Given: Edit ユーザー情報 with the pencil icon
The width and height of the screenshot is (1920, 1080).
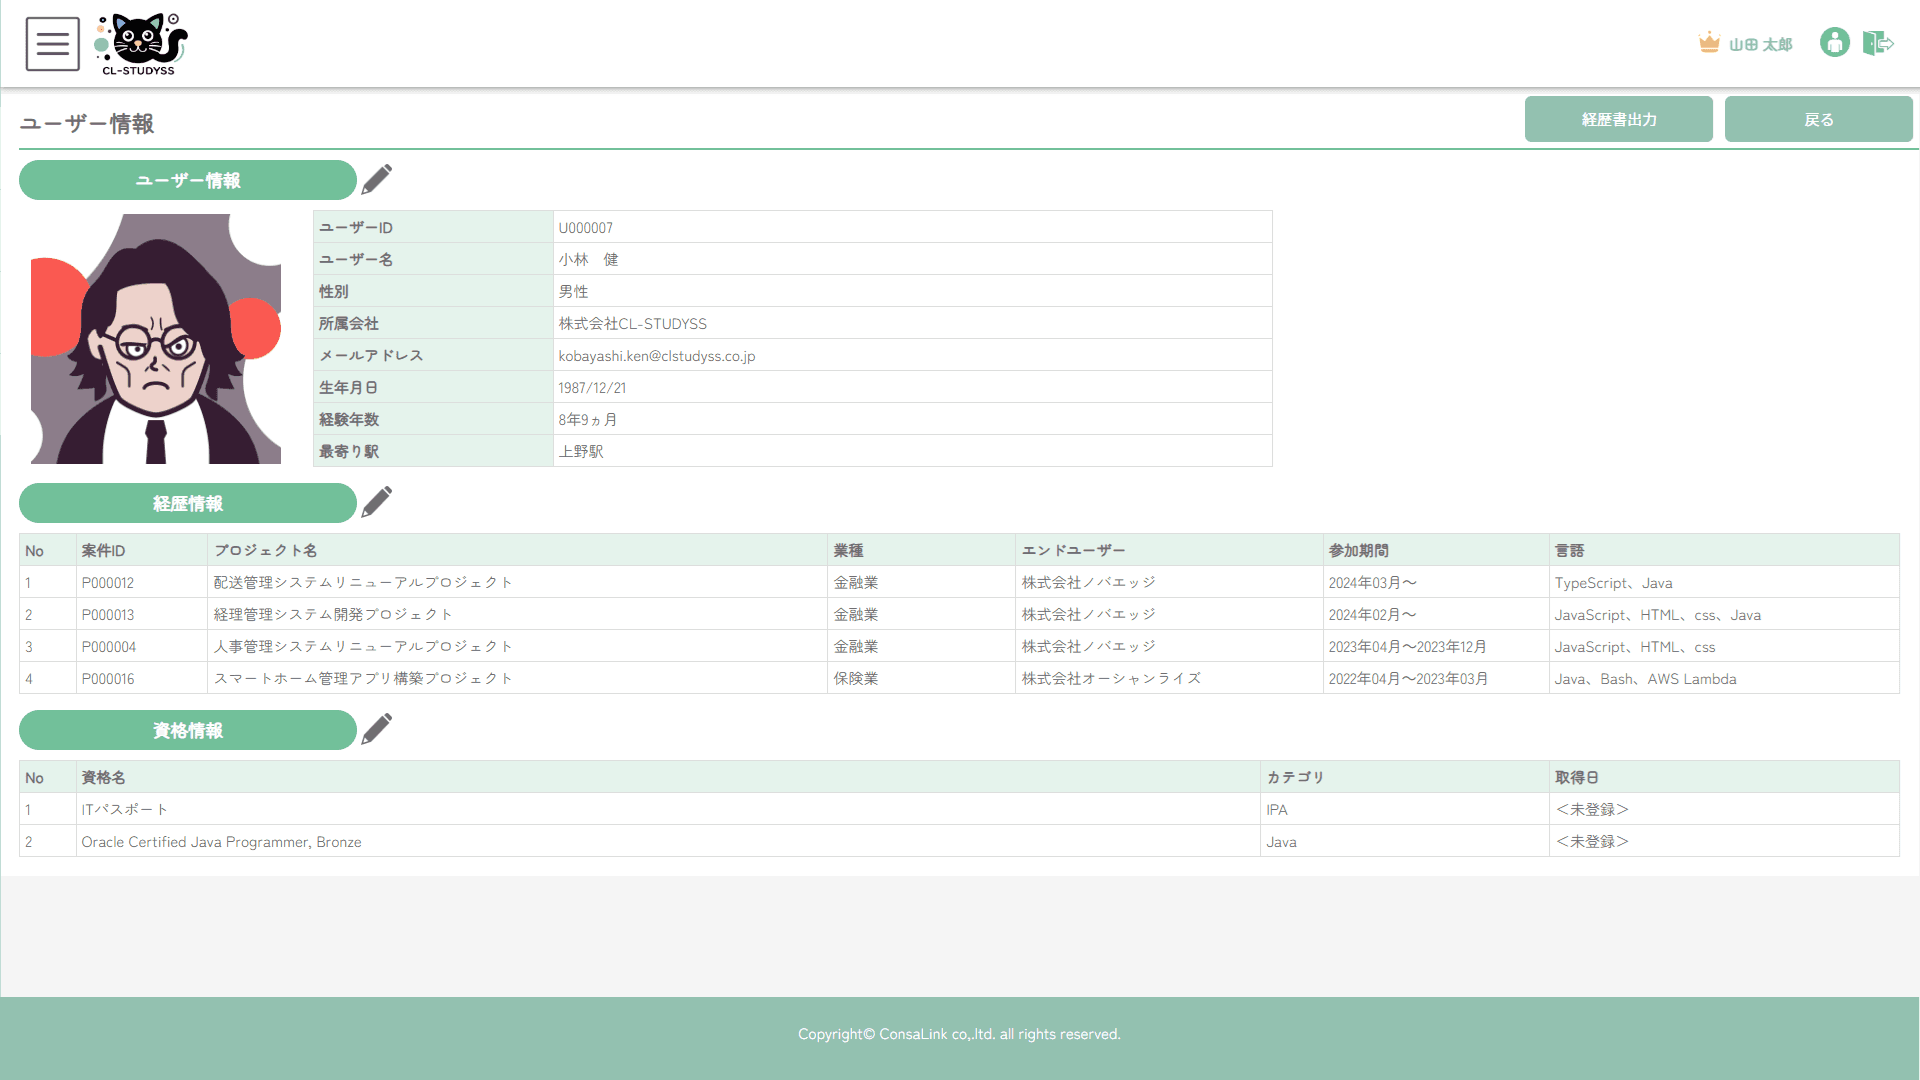Looking at the screenshot, I should 377,178.
